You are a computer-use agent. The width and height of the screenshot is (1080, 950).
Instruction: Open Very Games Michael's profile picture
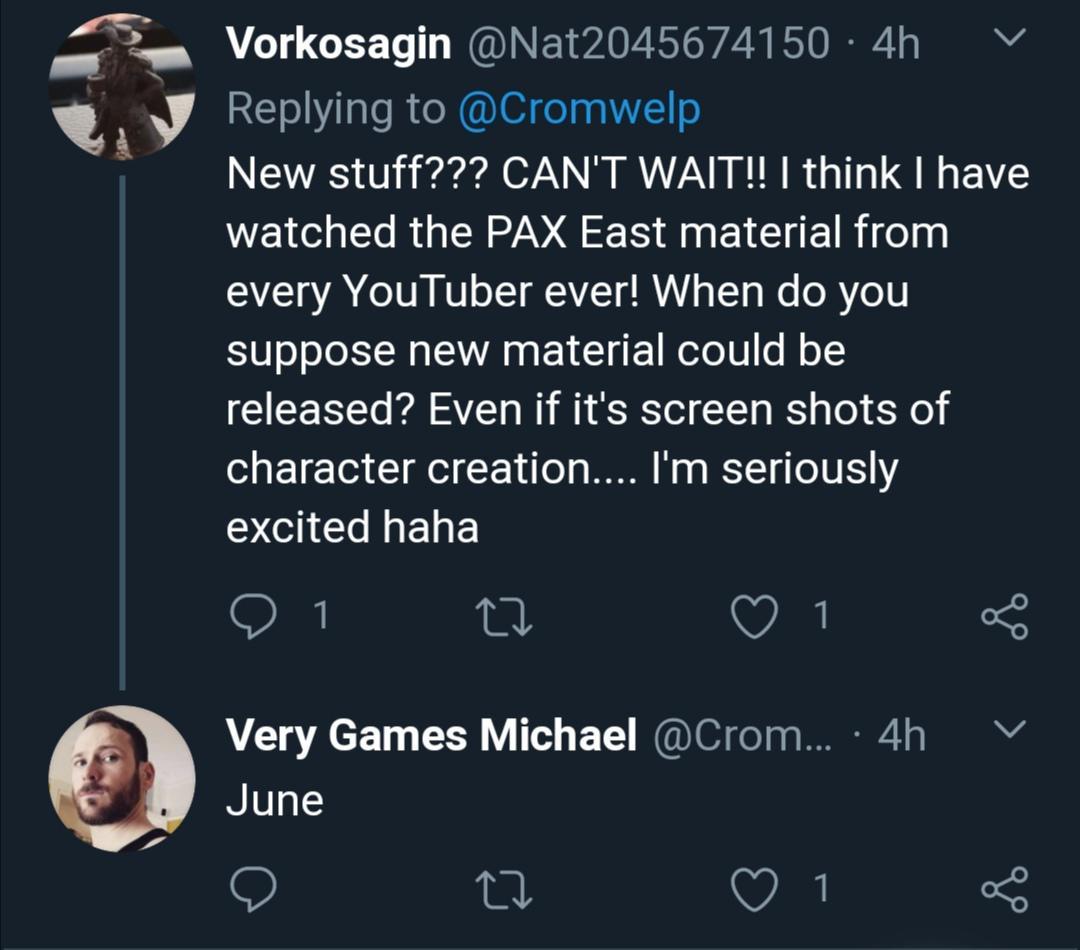[122, 779]
